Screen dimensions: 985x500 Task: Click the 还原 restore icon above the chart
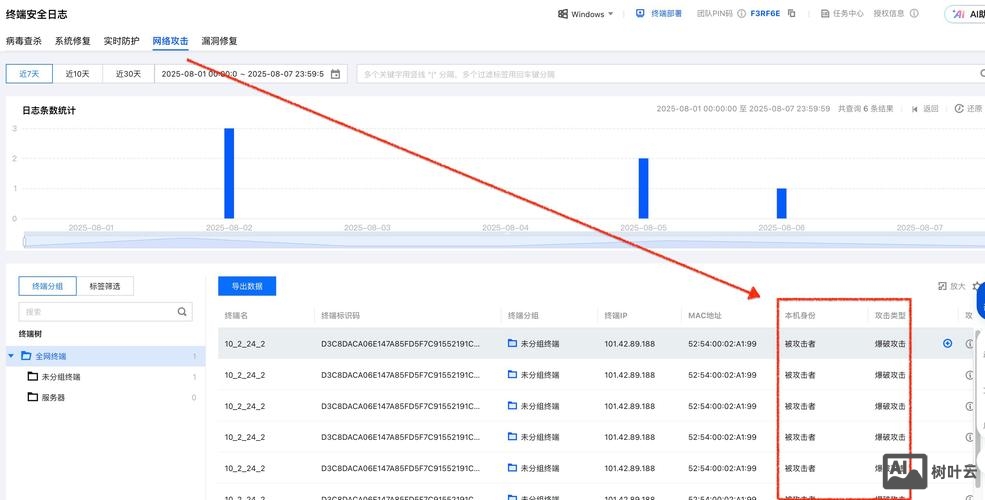tap(959, 109)
